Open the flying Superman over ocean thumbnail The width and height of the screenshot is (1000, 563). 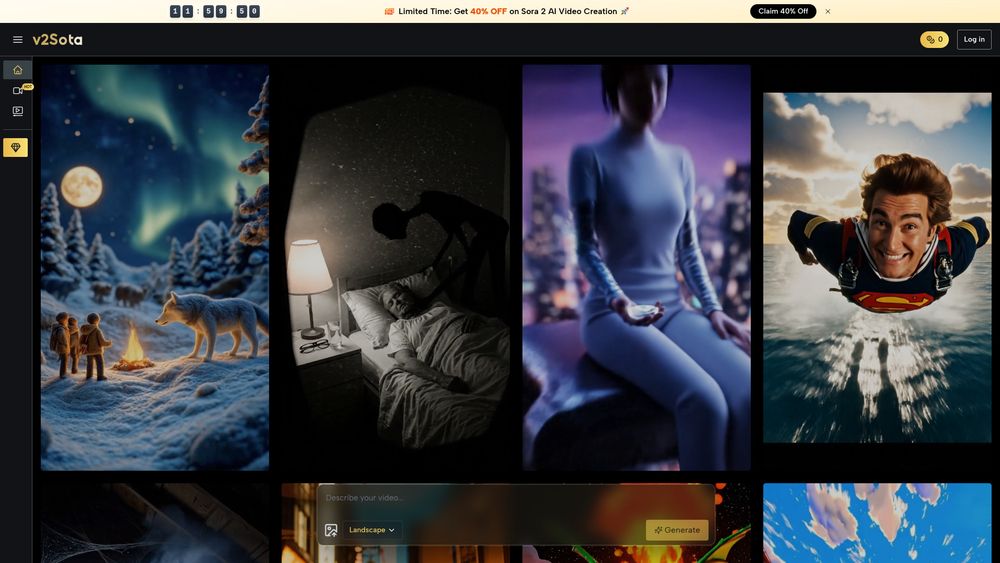click(x=878, y=268)
